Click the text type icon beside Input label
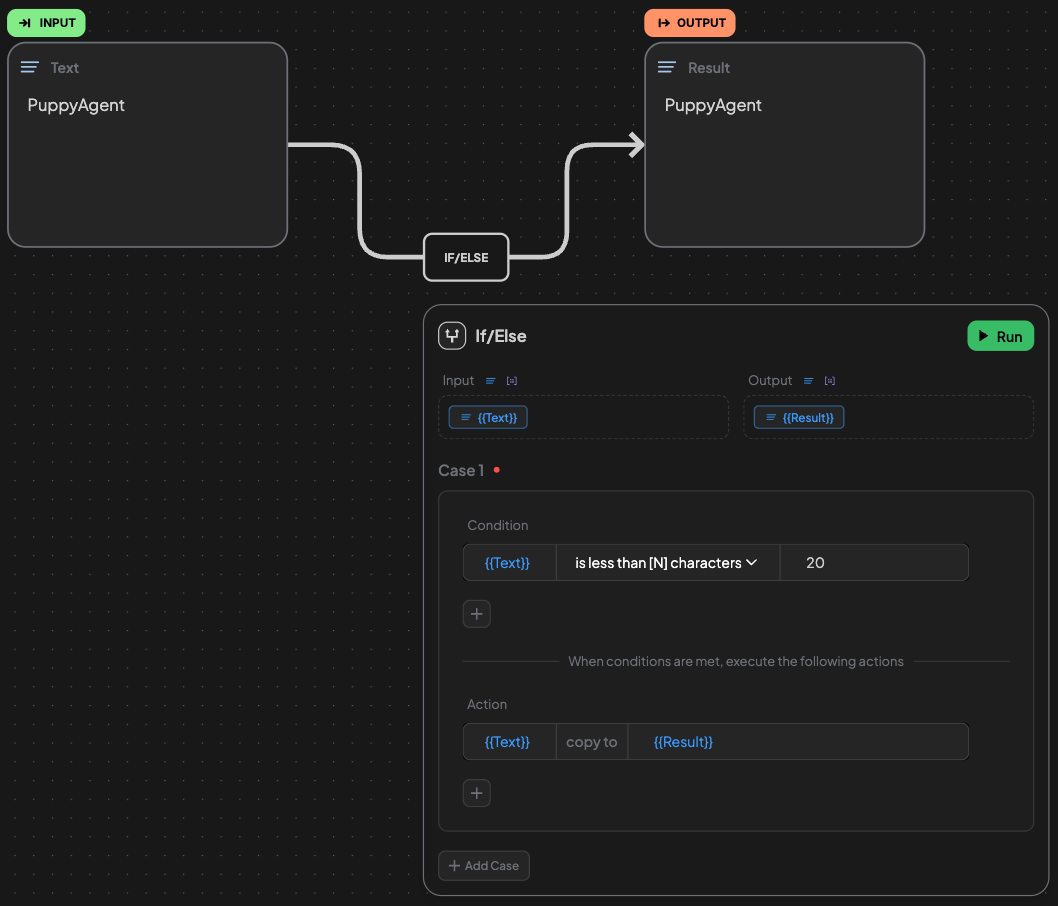The height and width of the screenshot is (906, 1058). (x=491, y=381)
